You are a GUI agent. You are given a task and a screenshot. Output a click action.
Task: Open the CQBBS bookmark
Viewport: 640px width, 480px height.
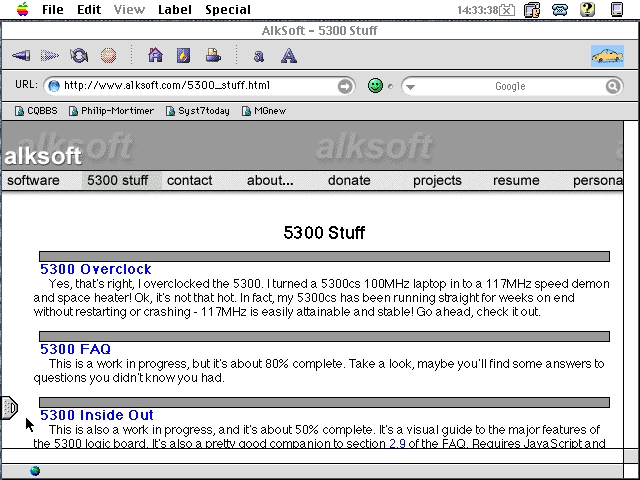(x=36, y=111)
